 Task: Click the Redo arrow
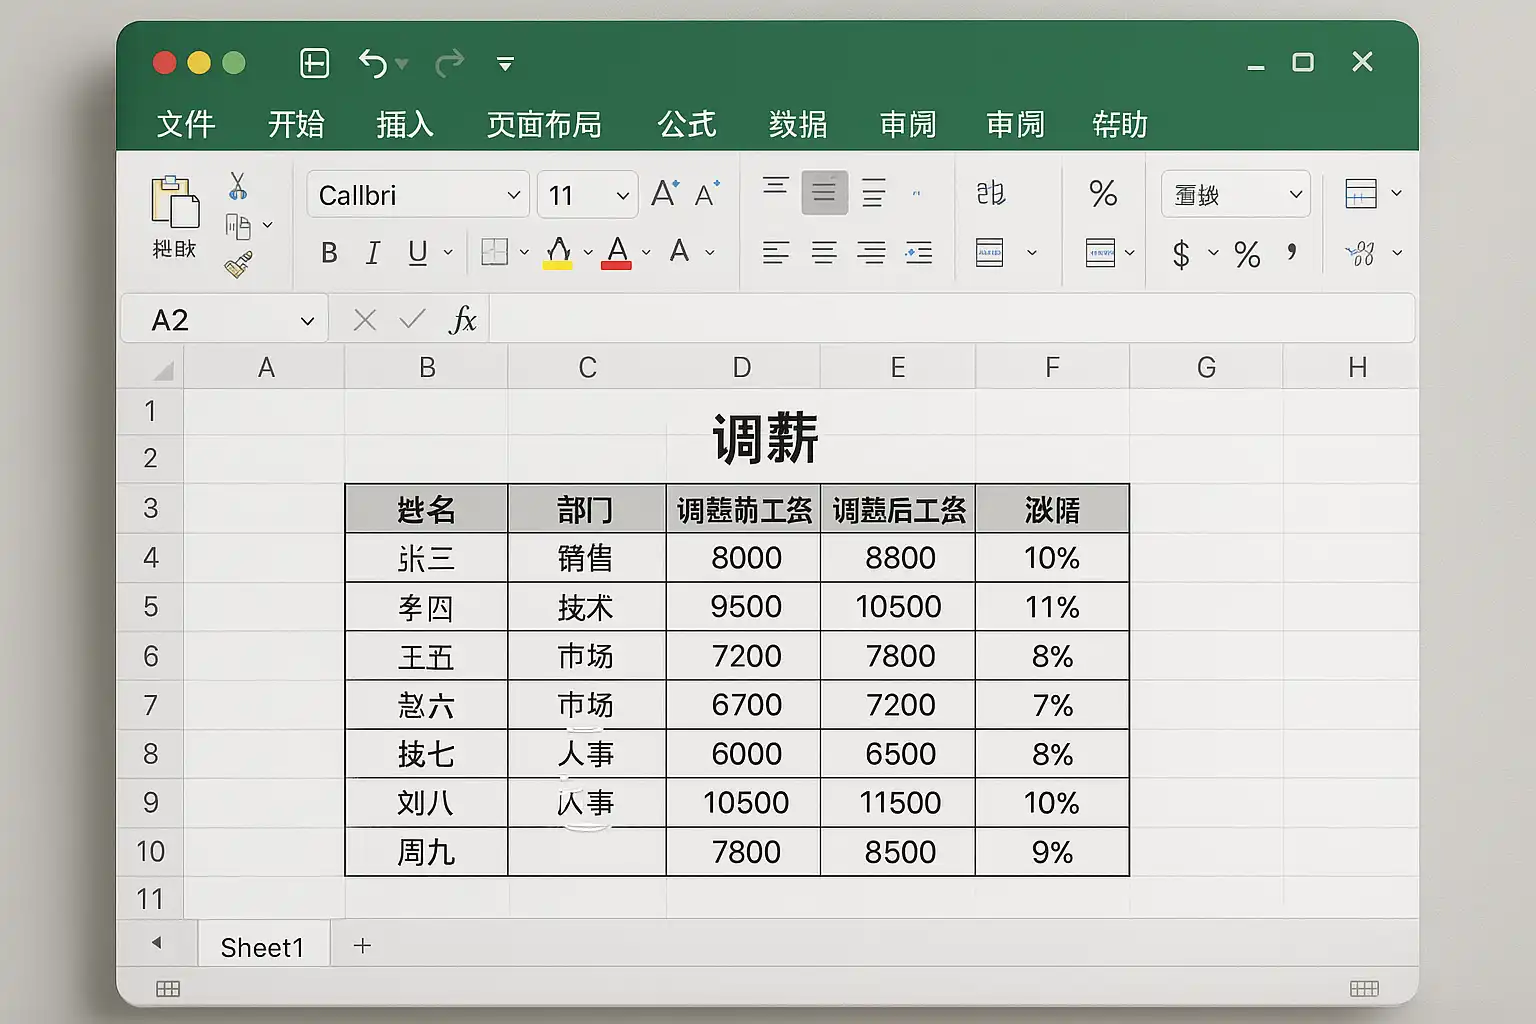point(450,63)
